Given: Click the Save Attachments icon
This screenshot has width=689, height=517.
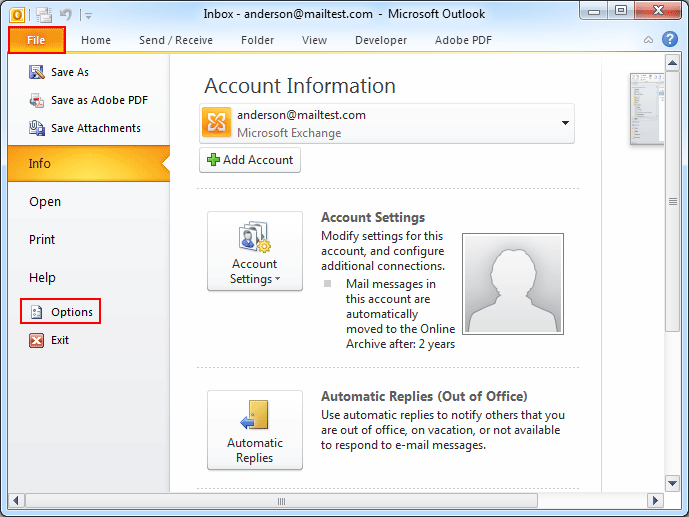Looking at the screenshot, I should point(37,128).
